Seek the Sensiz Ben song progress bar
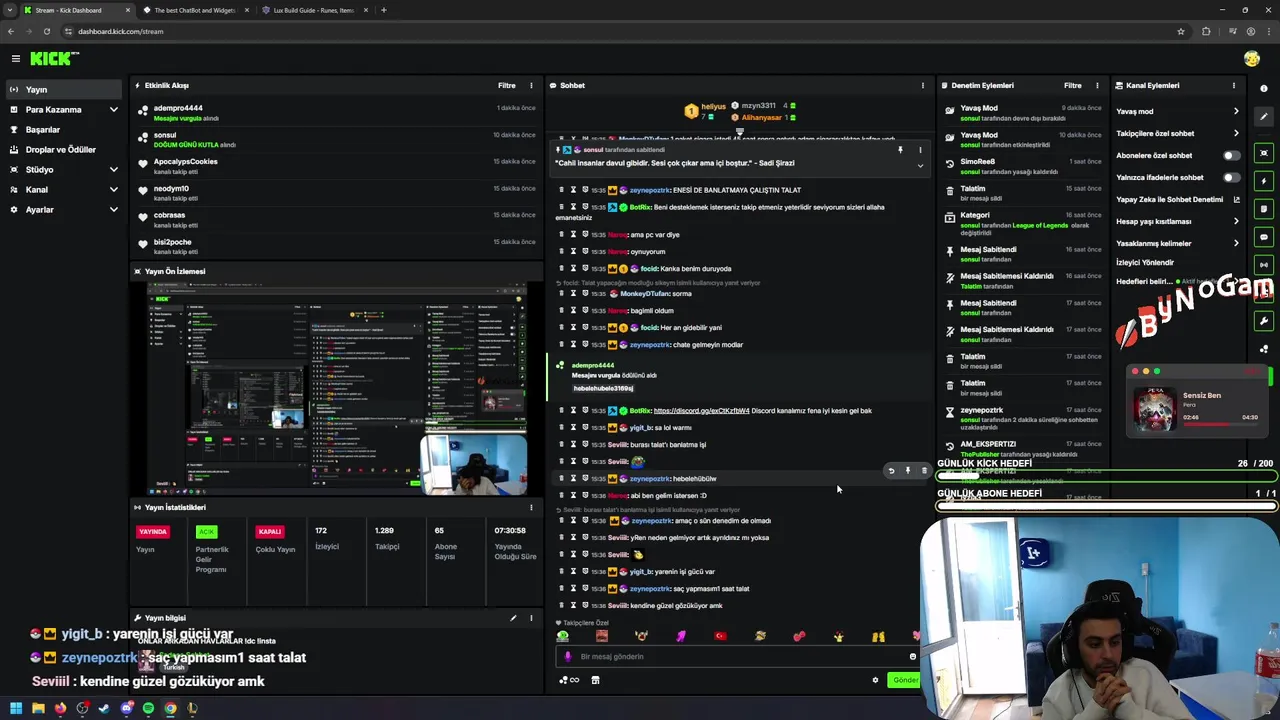 (1220, 424)
